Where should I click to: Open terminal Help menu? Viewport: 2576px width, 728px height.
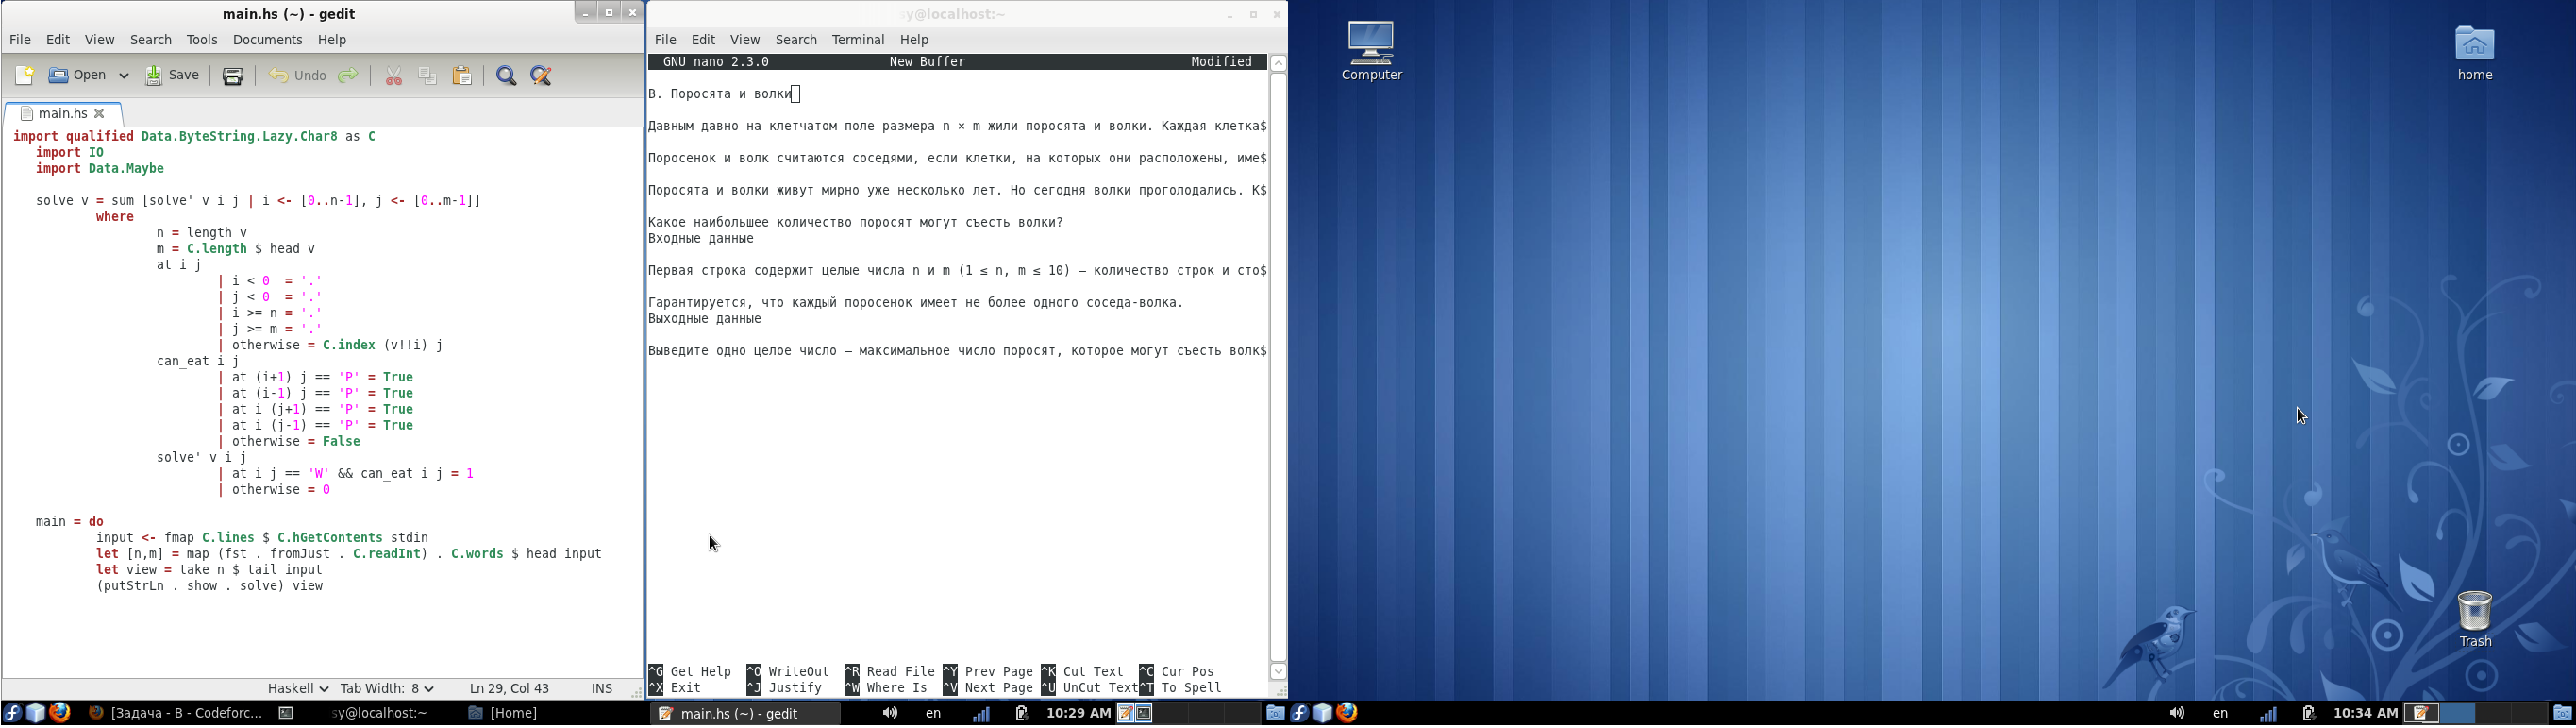[x=915, y=40]
